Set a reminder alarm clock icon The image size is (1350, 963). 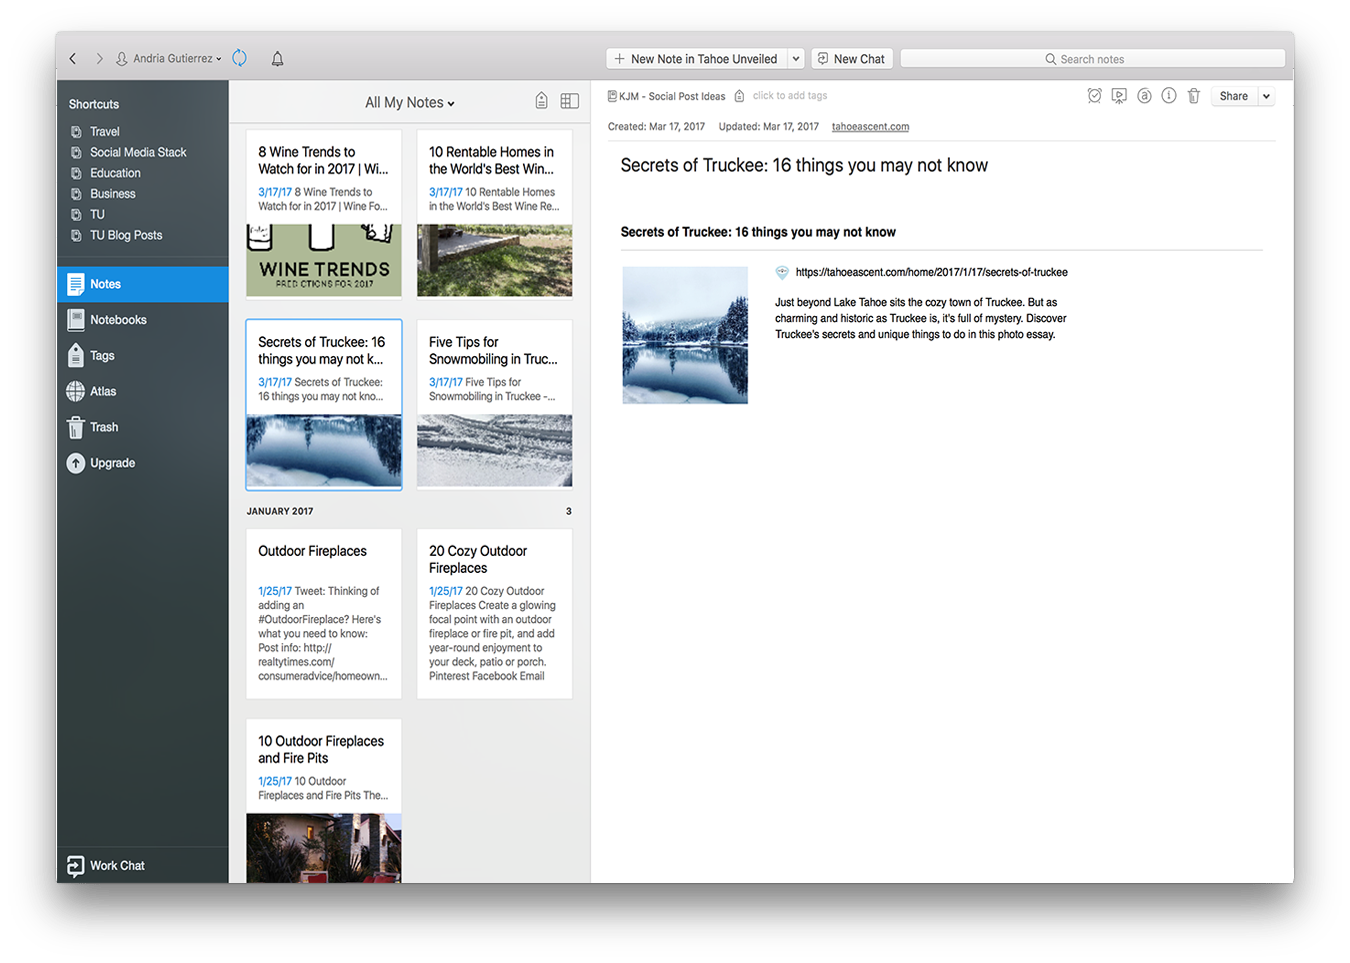1095,96
